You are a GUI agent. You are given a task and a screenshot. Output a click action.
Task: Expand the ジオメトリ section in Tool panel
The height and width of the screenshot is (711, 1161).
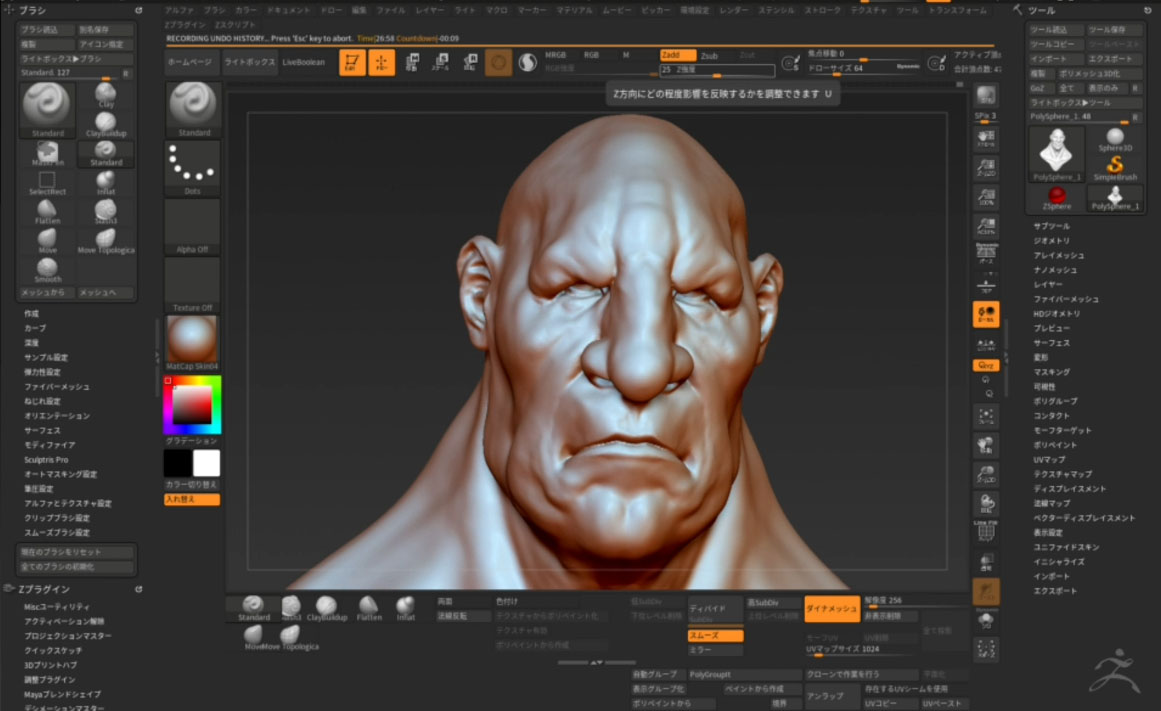tap(1051, 241)
